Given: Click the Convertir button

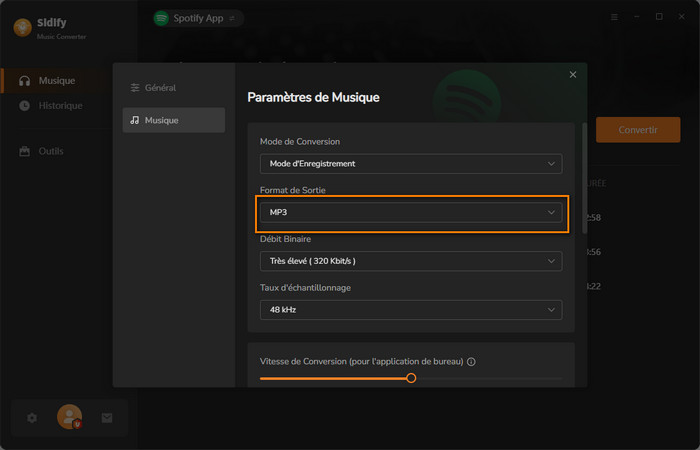Looking at the screenshot, I should 637,130.
